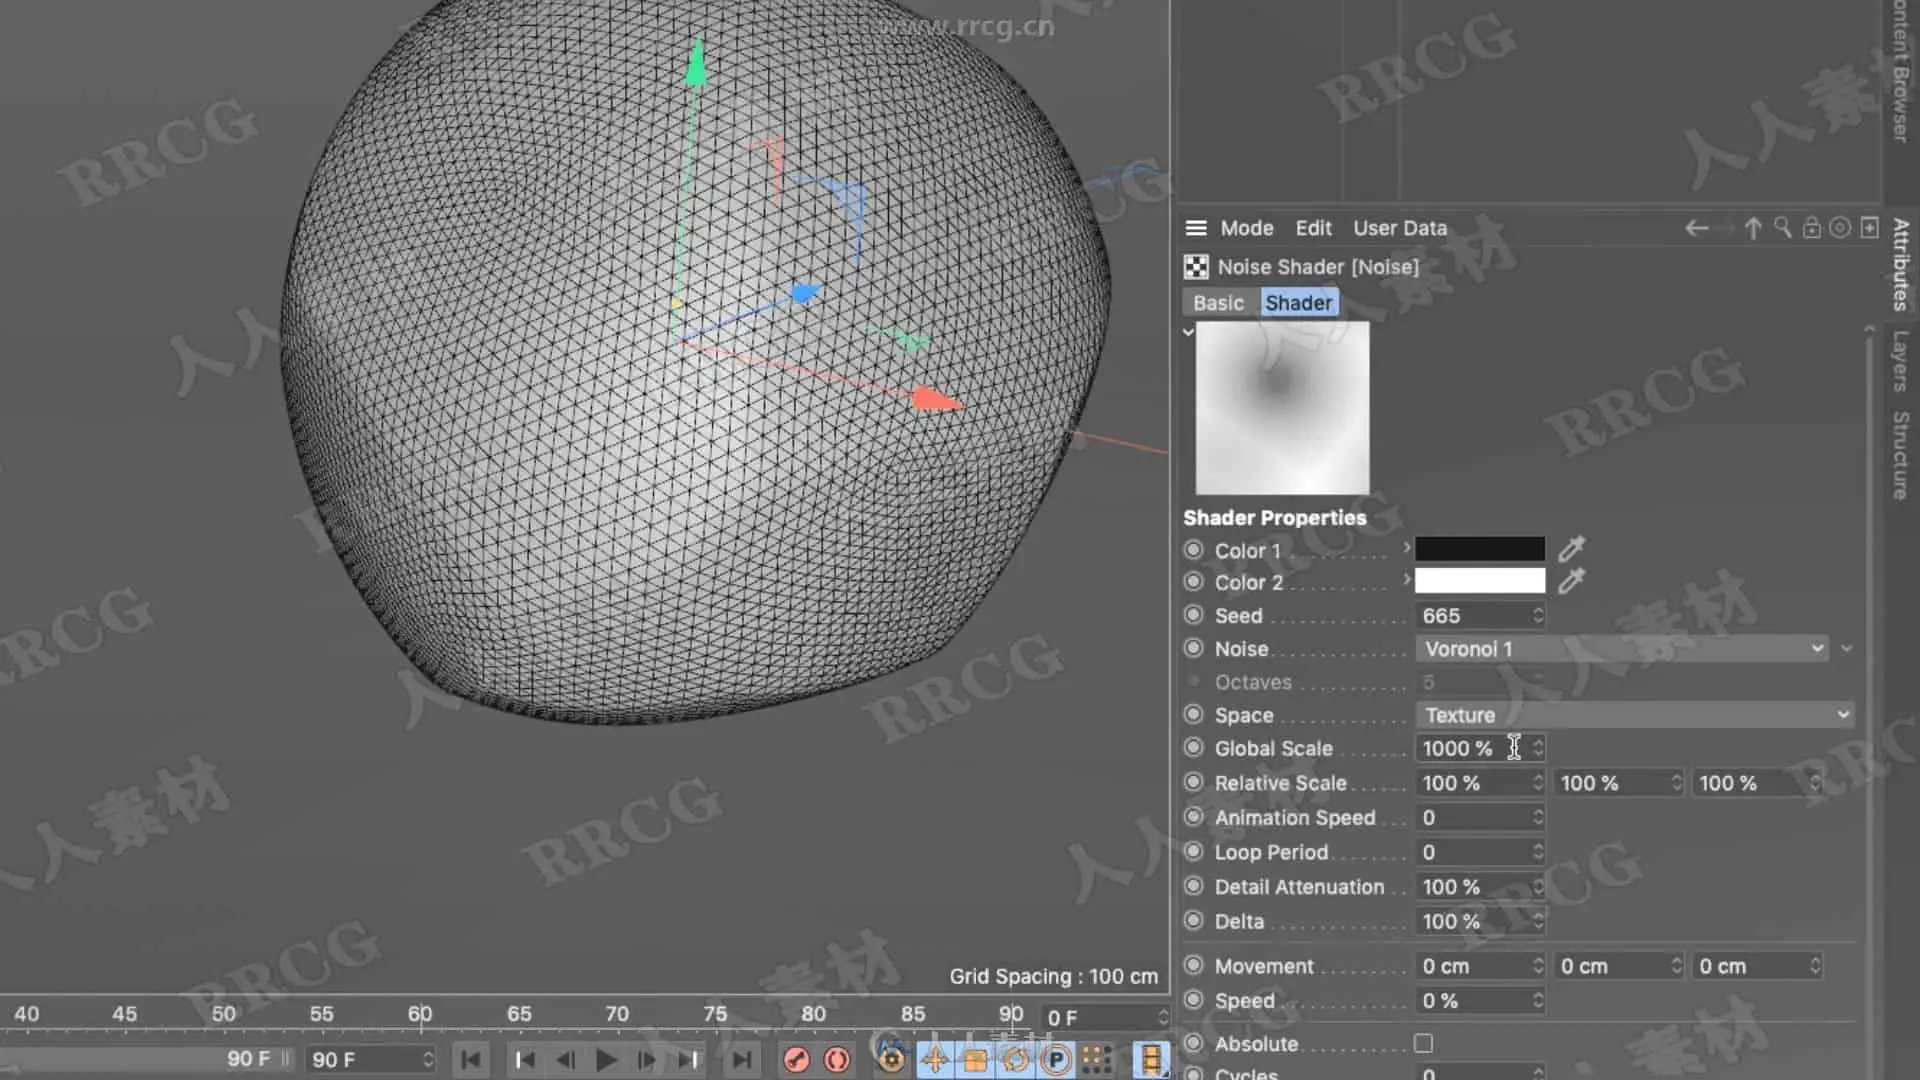Toggle Parameter keyframe recording
The height and width of the screenshot is (1080, 1920).
tap(1056, 1060)
